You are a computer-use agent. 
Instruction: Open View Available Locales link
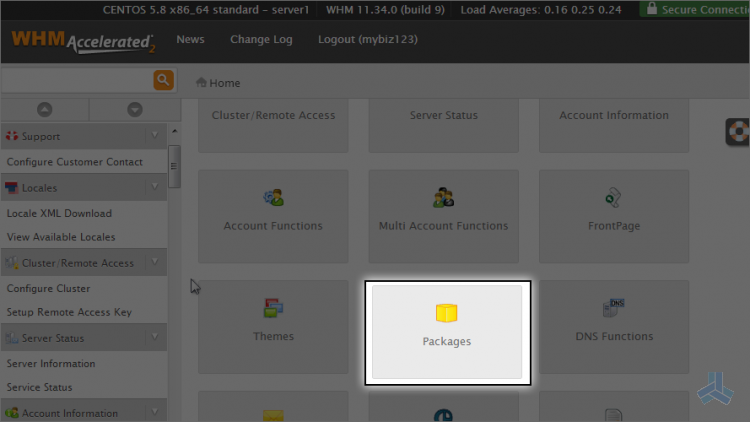[x=61, y=237]
